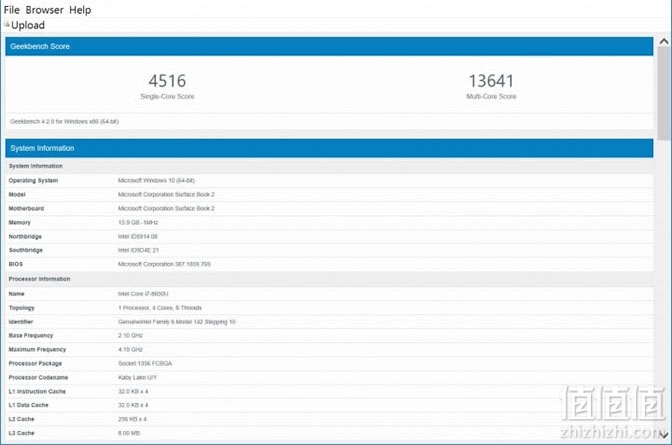Viewport: 672px width, 445px height.
Task: Select the 2.10 GHz base frequency value
Action: (130, 336)
